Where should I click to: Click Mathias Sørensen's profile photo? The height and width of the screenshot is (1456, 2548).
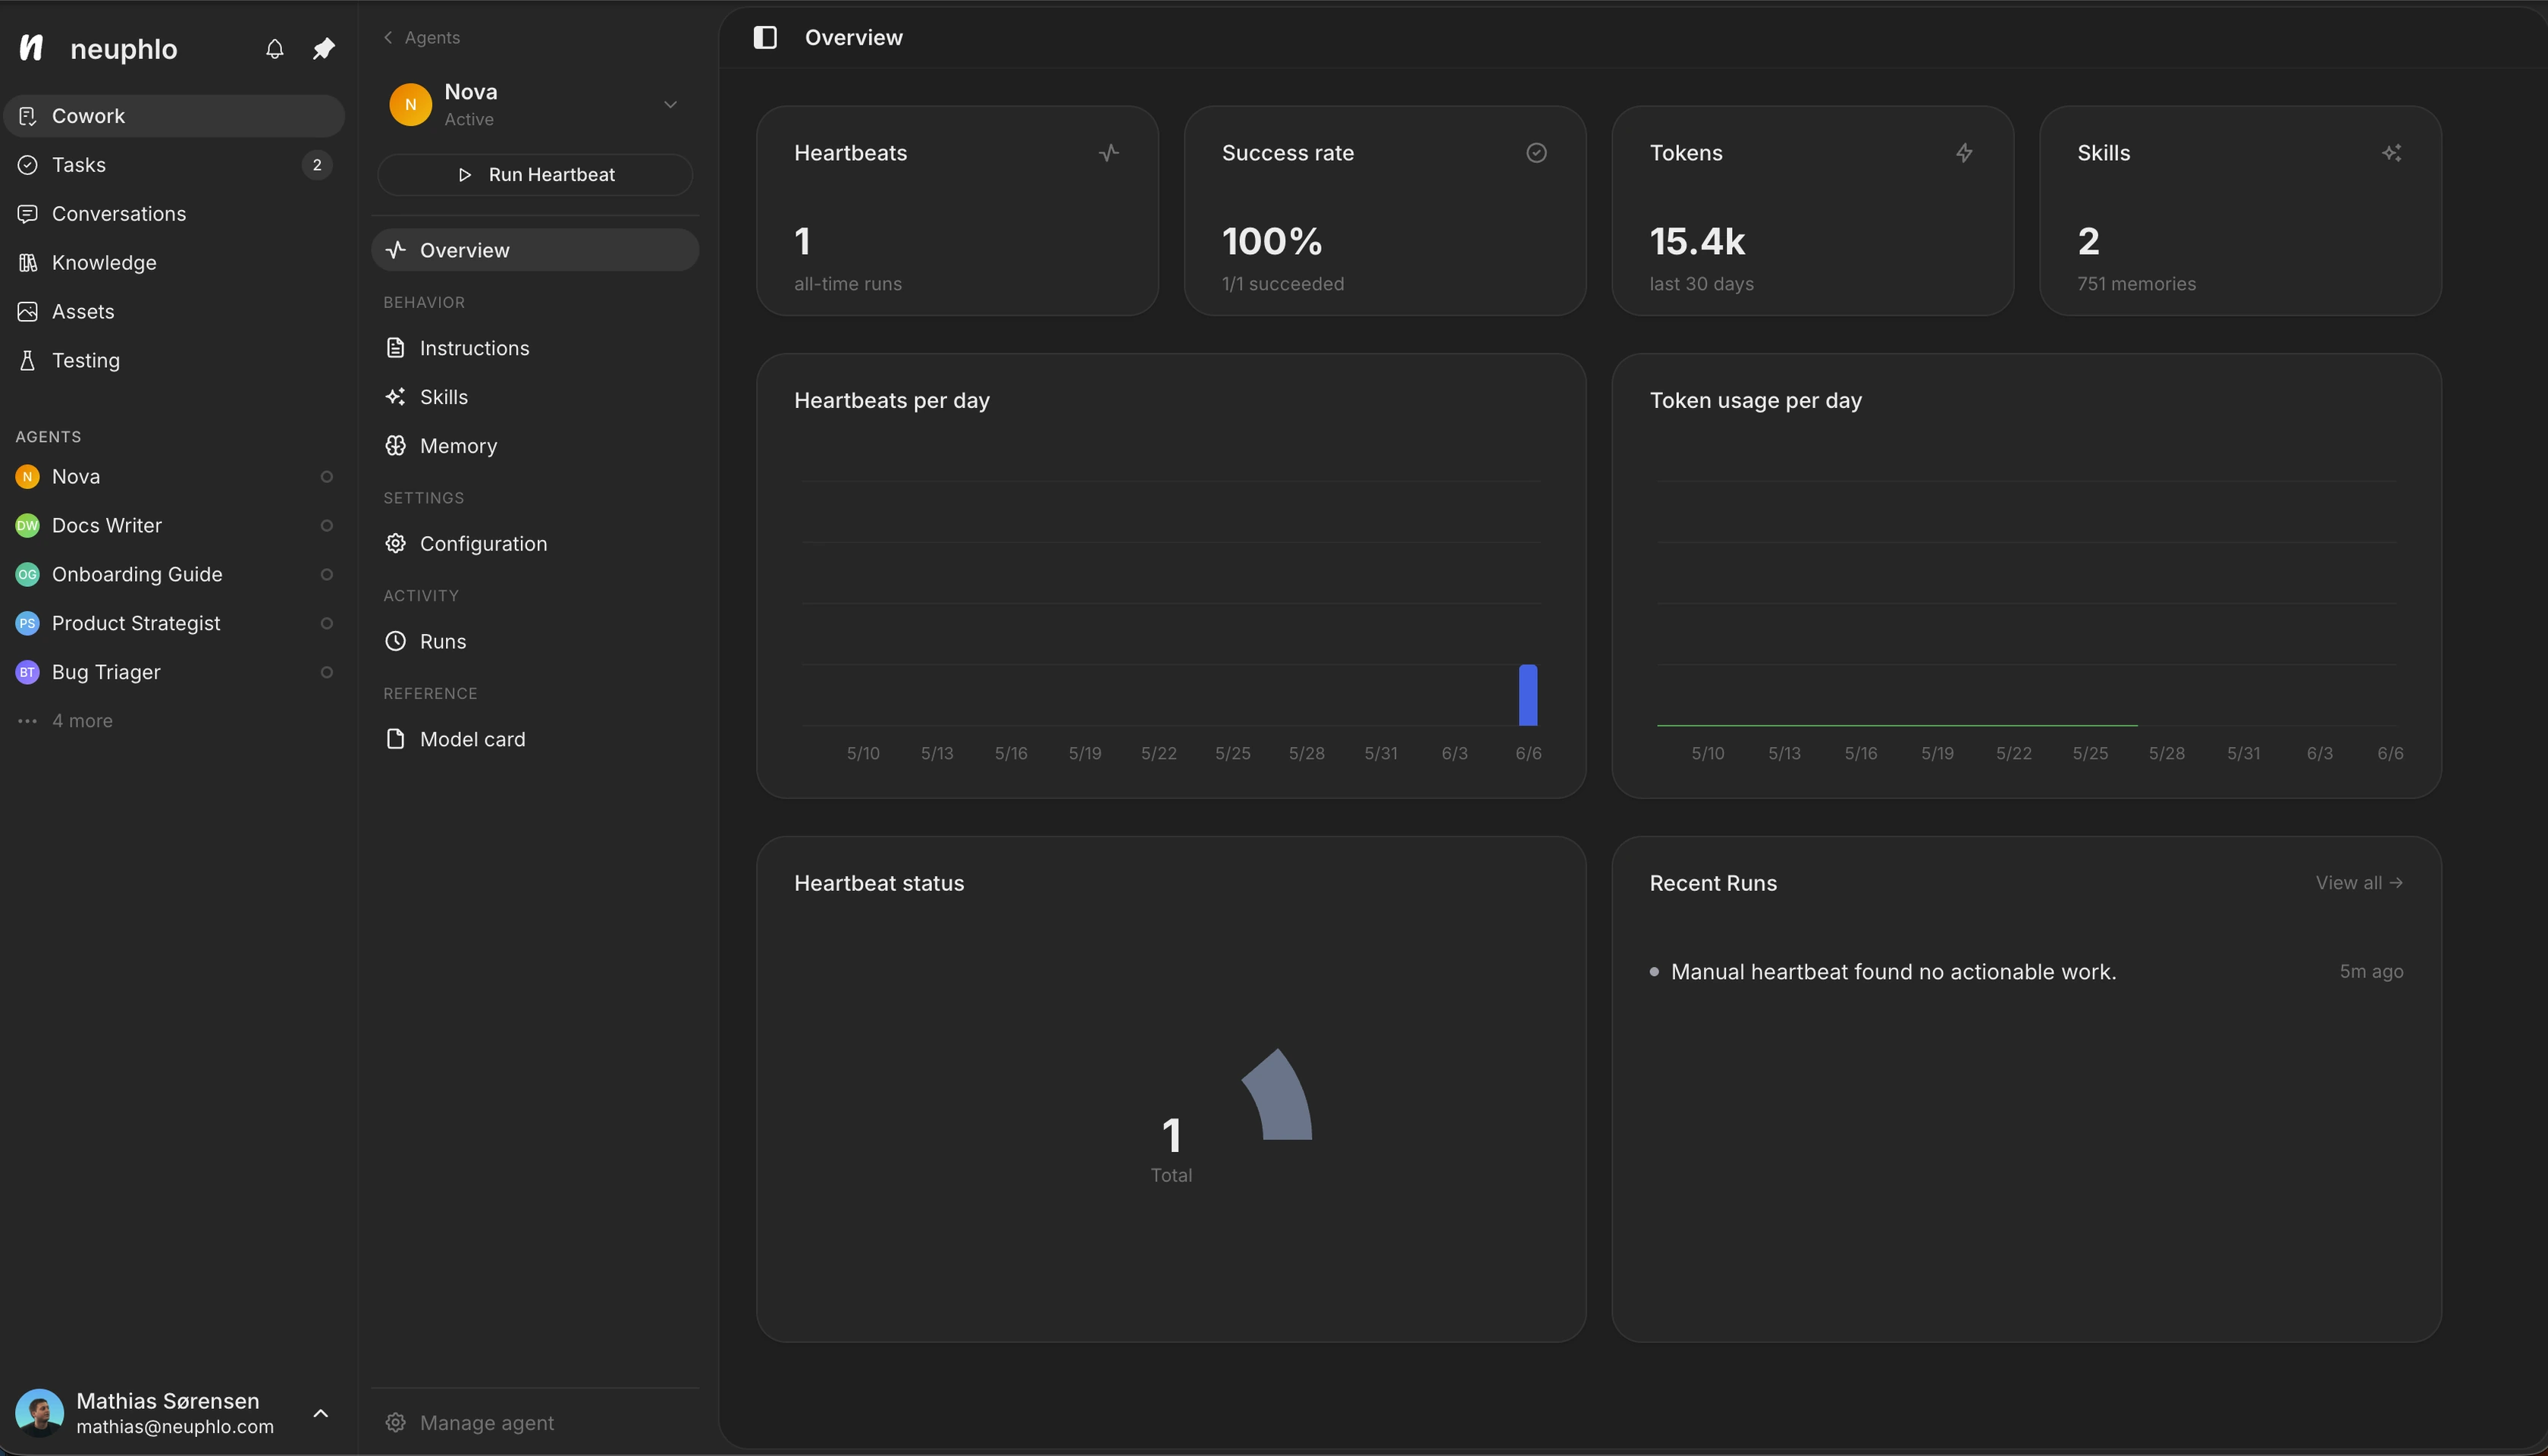point(40,1412)
